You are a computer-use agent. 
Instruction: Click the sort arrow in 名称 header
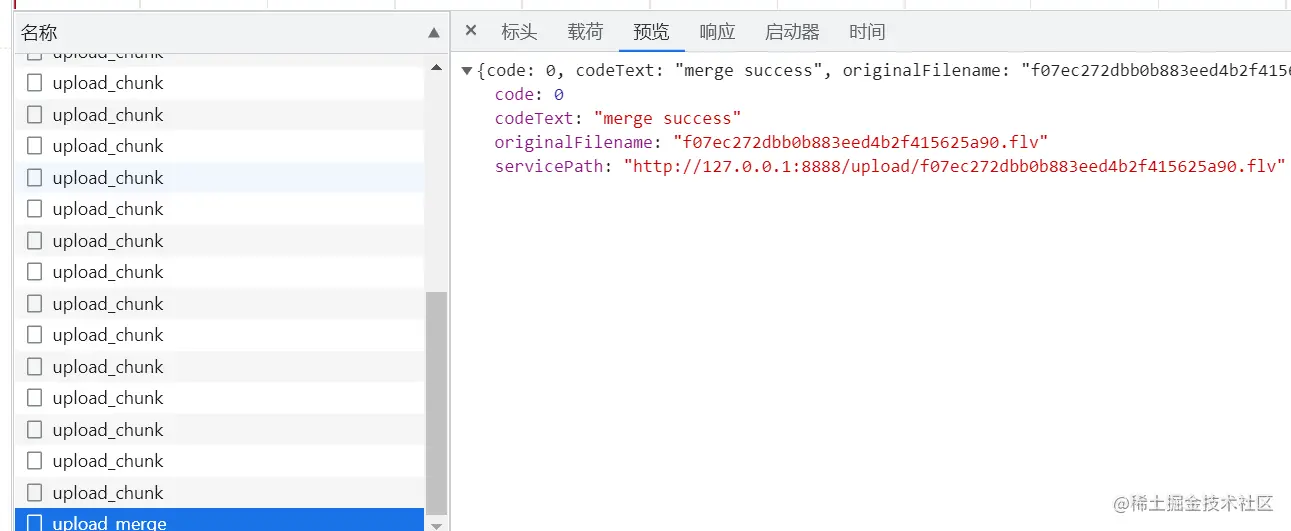pos(434,33)
